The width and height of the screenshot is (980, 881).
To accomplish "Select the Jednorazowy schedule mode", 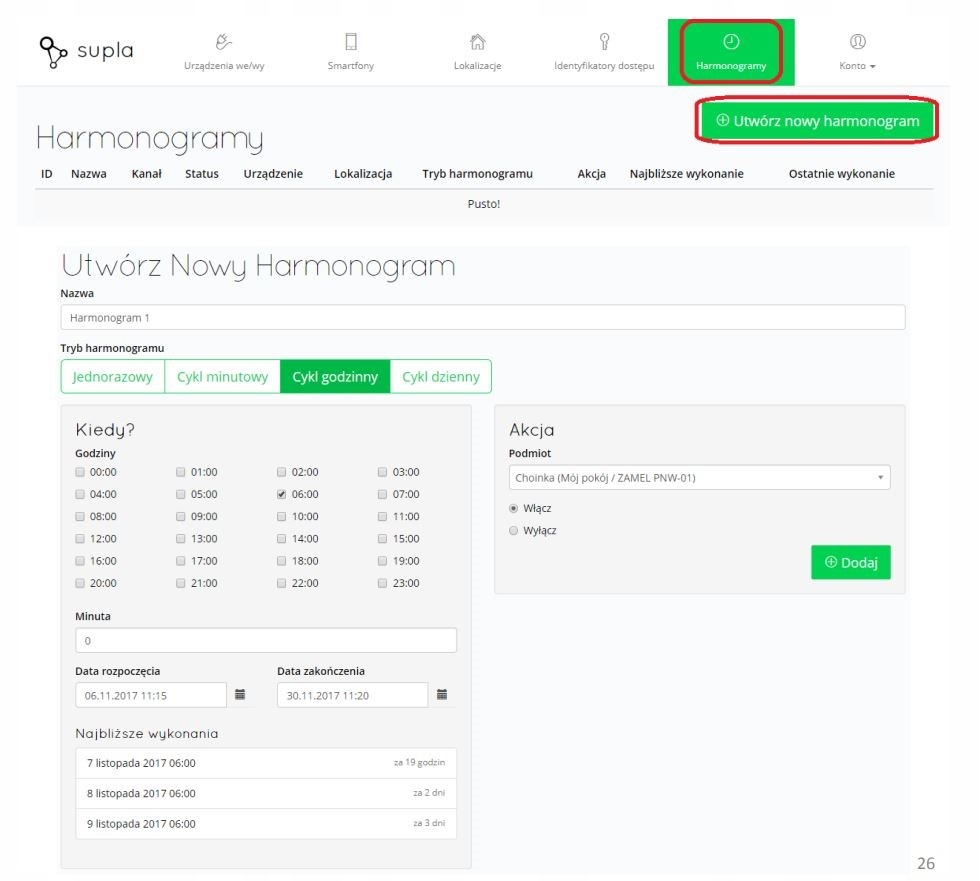I will click(112, 377).
